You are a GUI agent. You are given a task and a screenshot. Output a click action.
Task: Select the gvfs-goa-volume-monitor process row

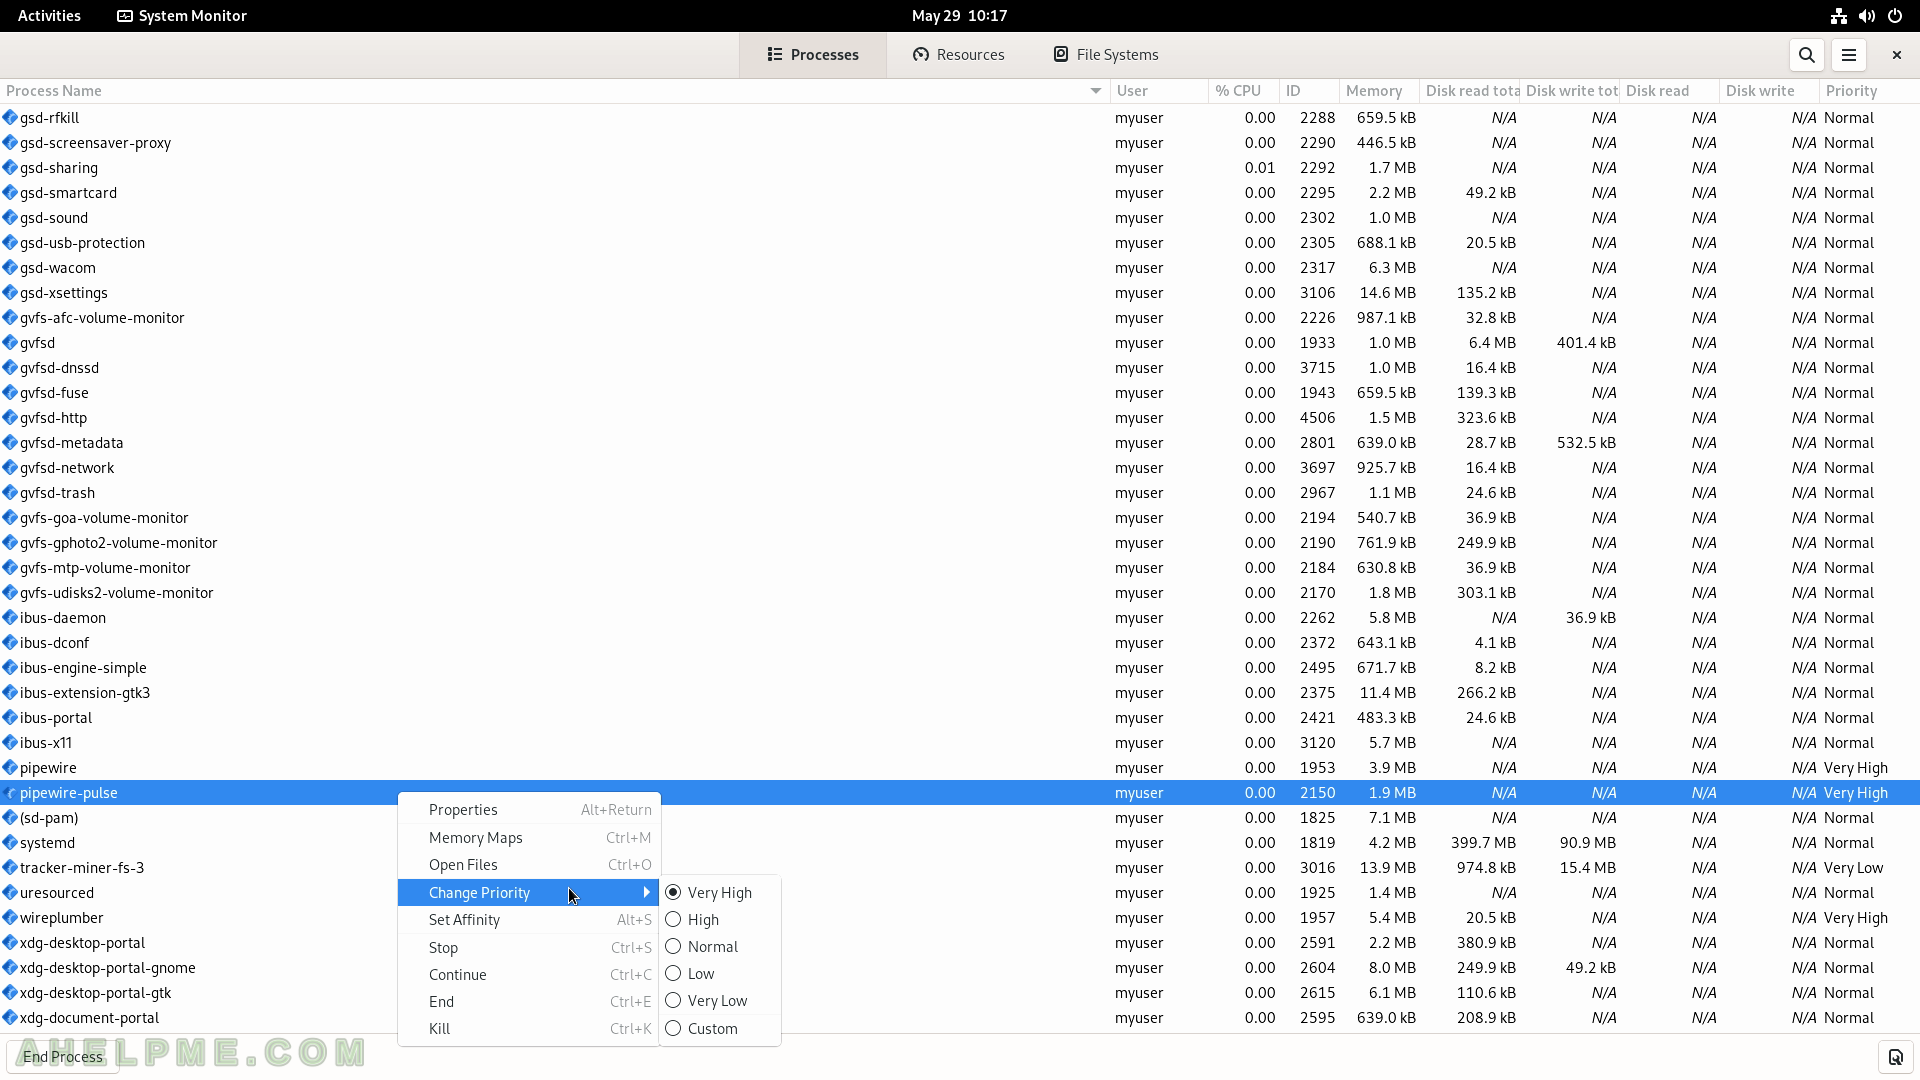(x=959, y=518)
